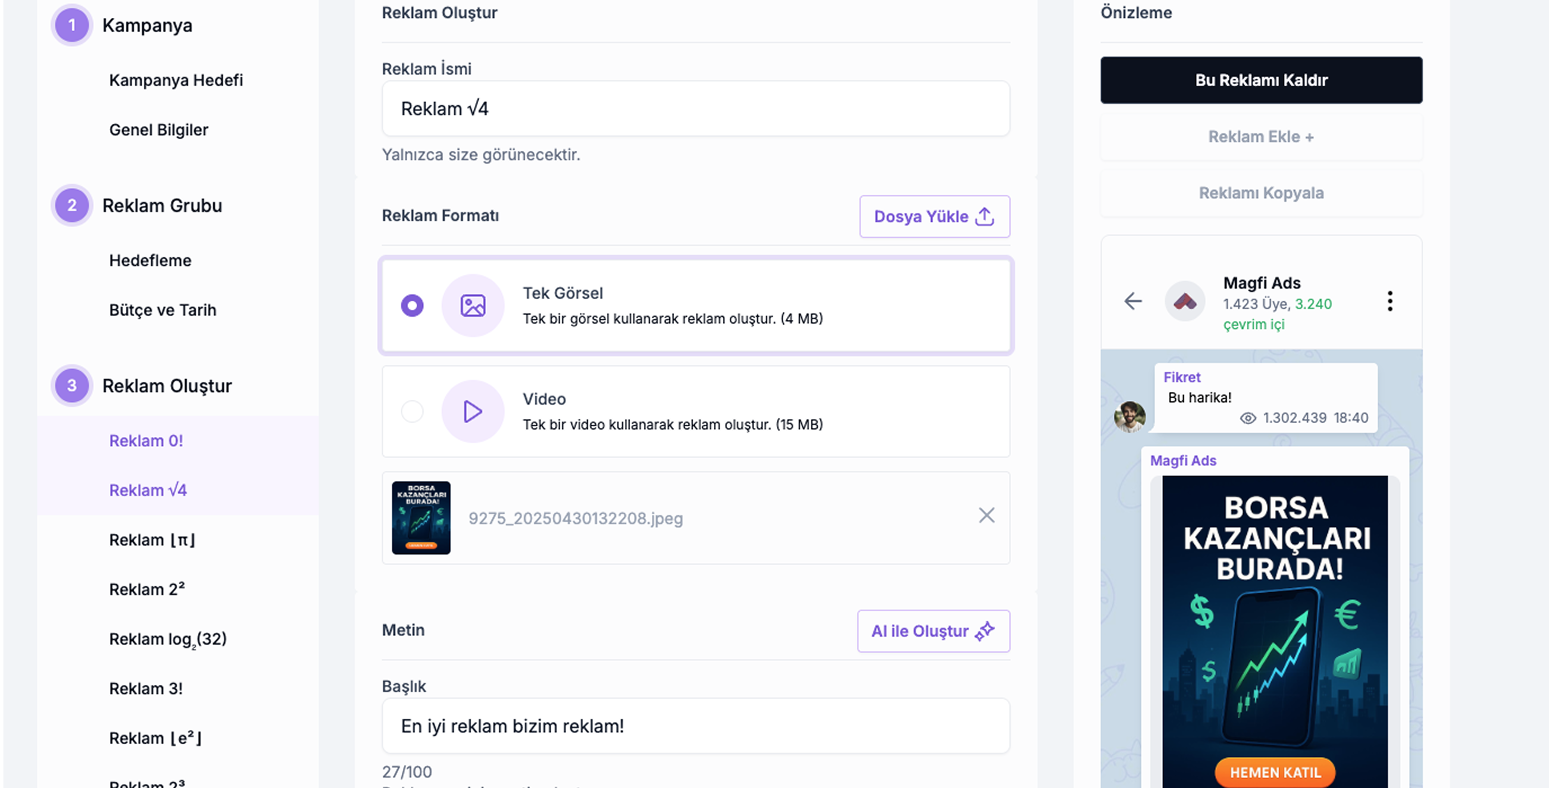Click the Başlık input field
The width and height of the screenshot is (1549, 788).
point(696,726)
